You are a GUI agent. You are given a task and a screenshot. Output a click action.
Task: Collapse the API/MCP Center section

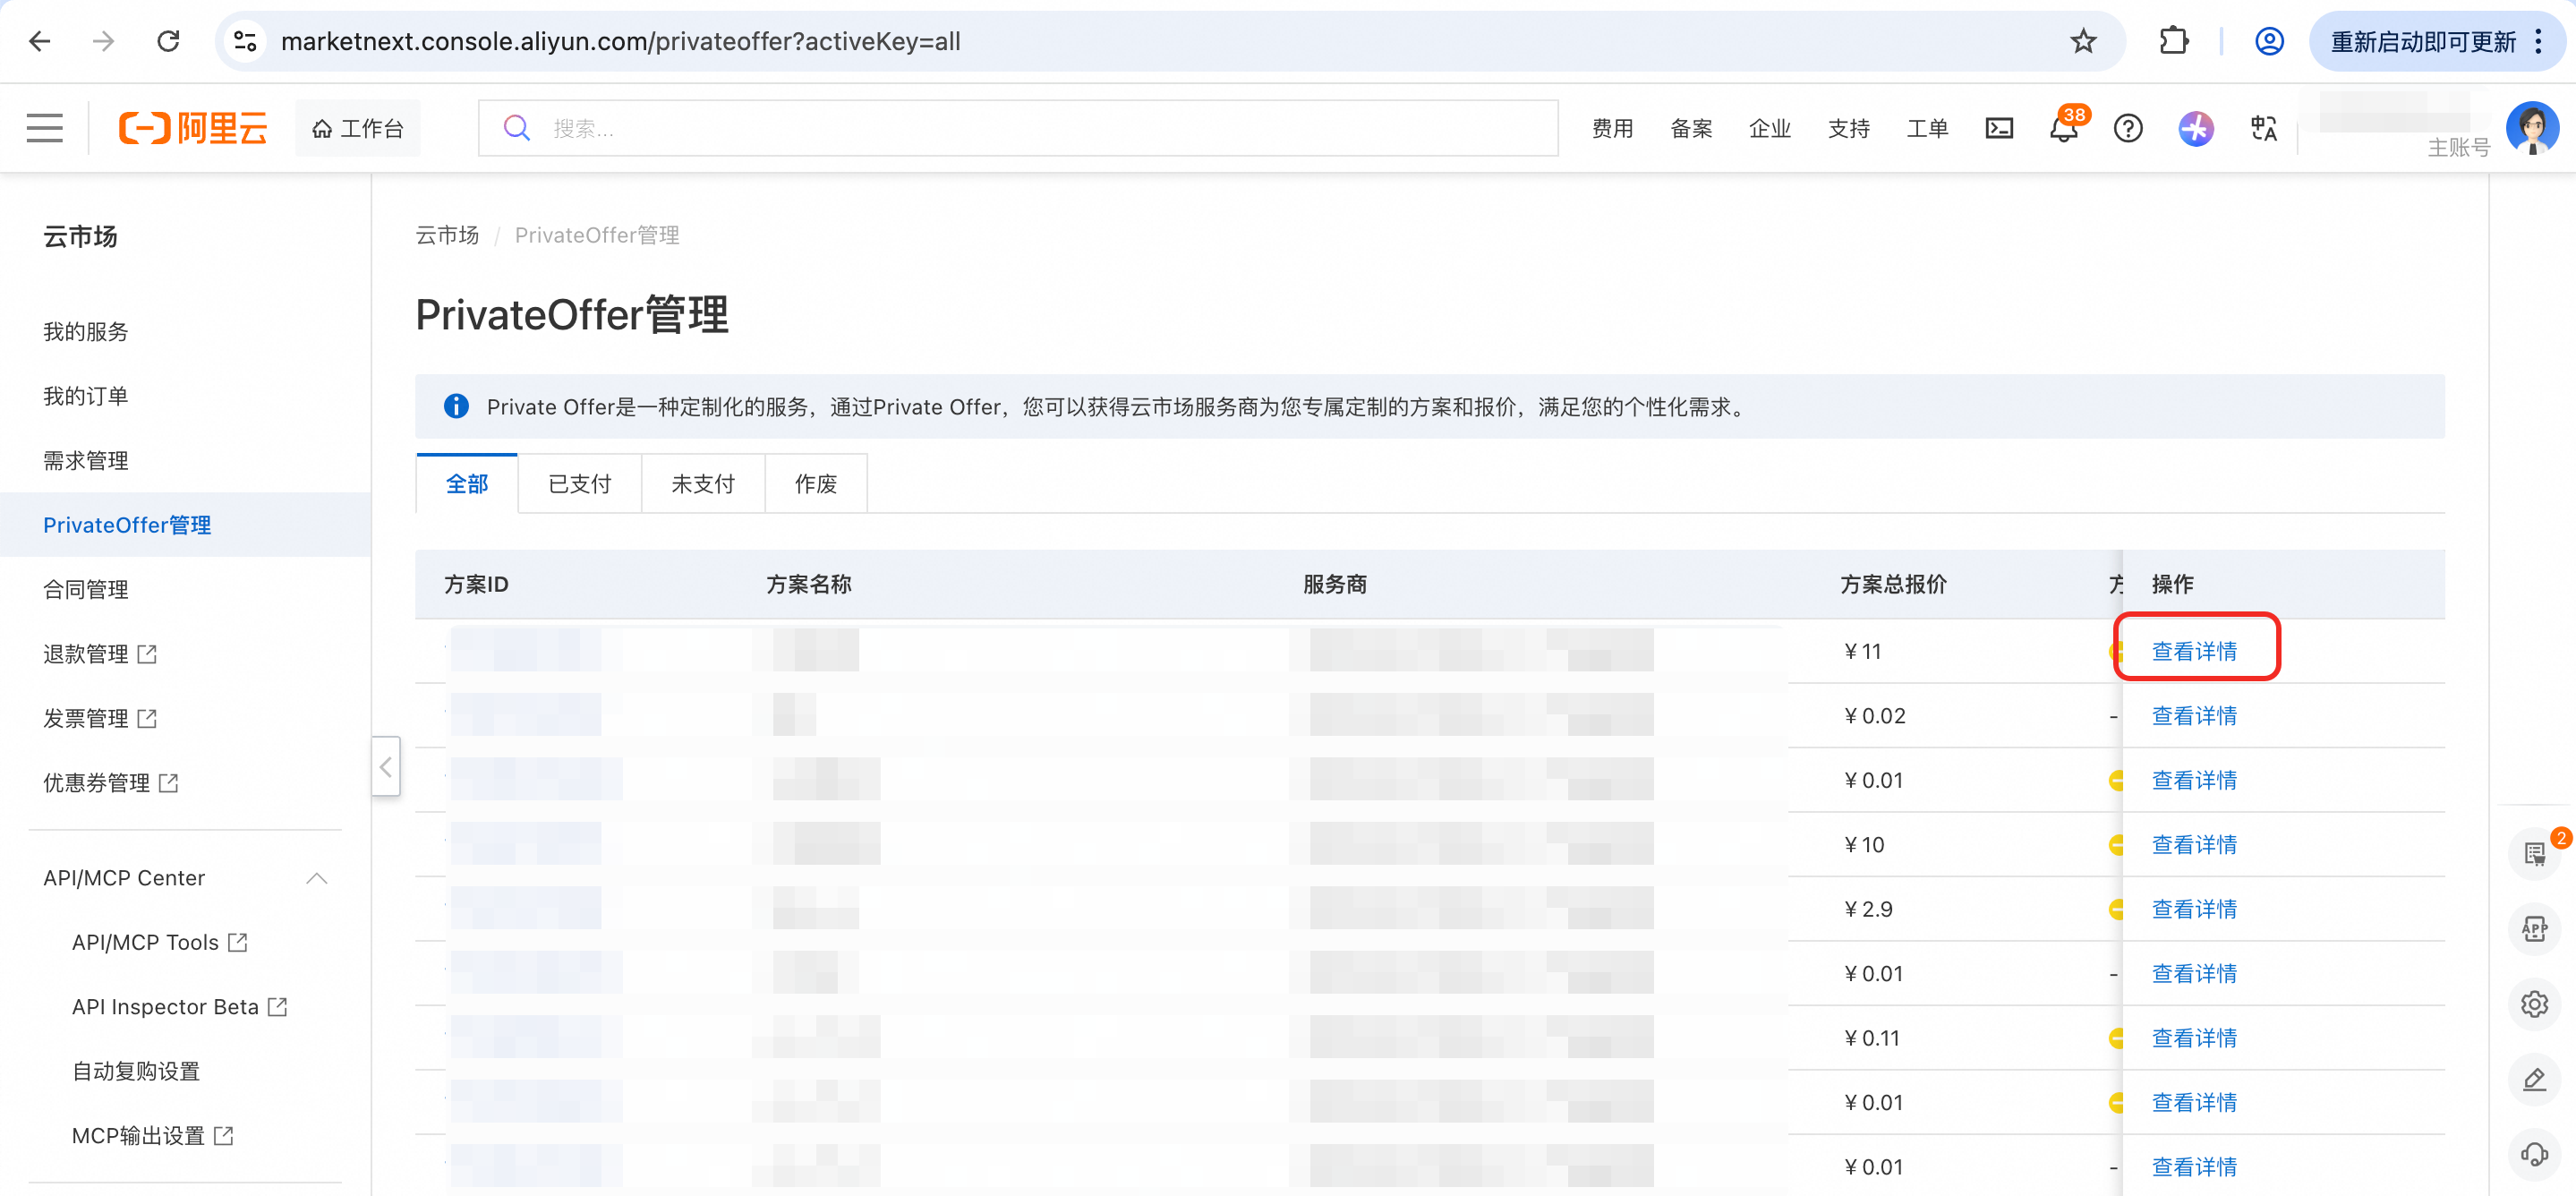click(316, 878)
